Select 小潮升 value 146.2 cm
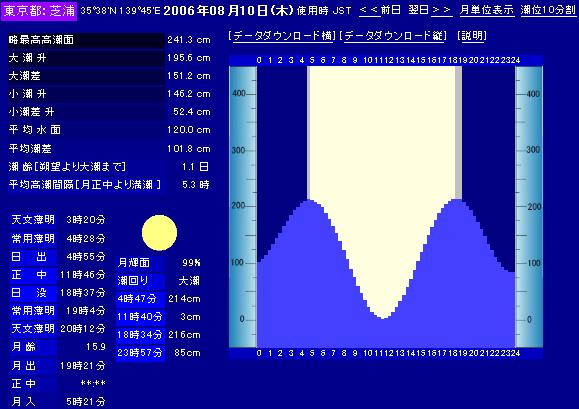 (x=189, y=94)
